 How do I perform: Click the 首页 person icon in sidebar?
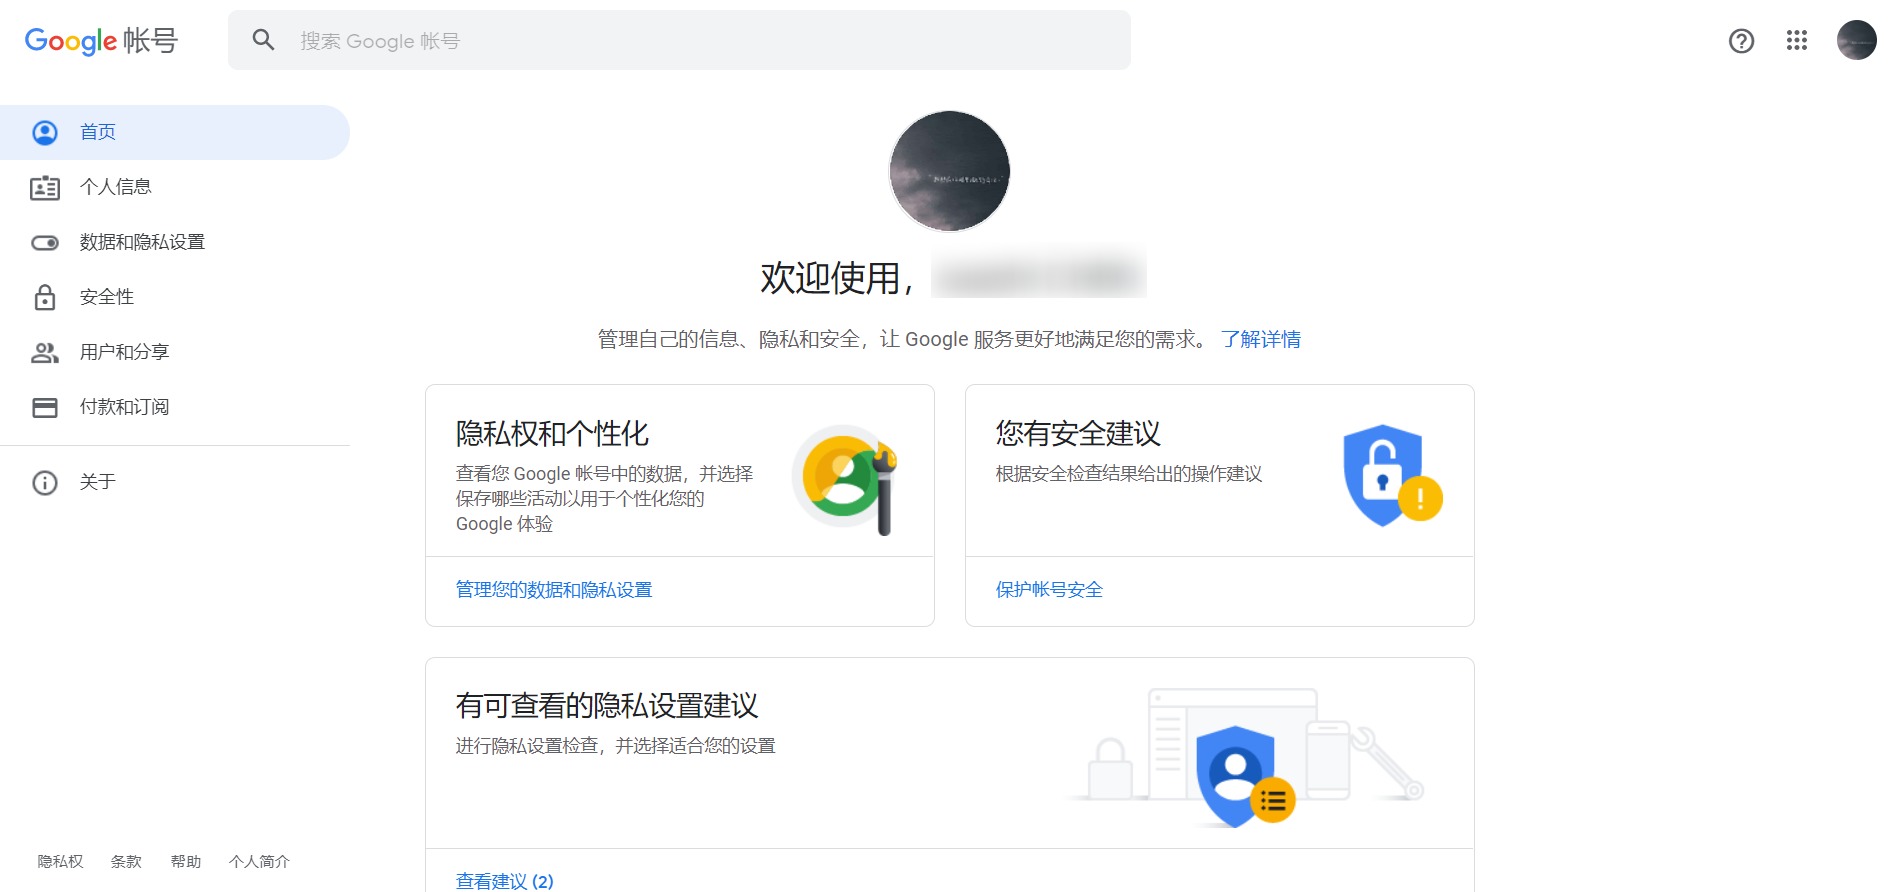pyautogui.click(x=45, y=132)
